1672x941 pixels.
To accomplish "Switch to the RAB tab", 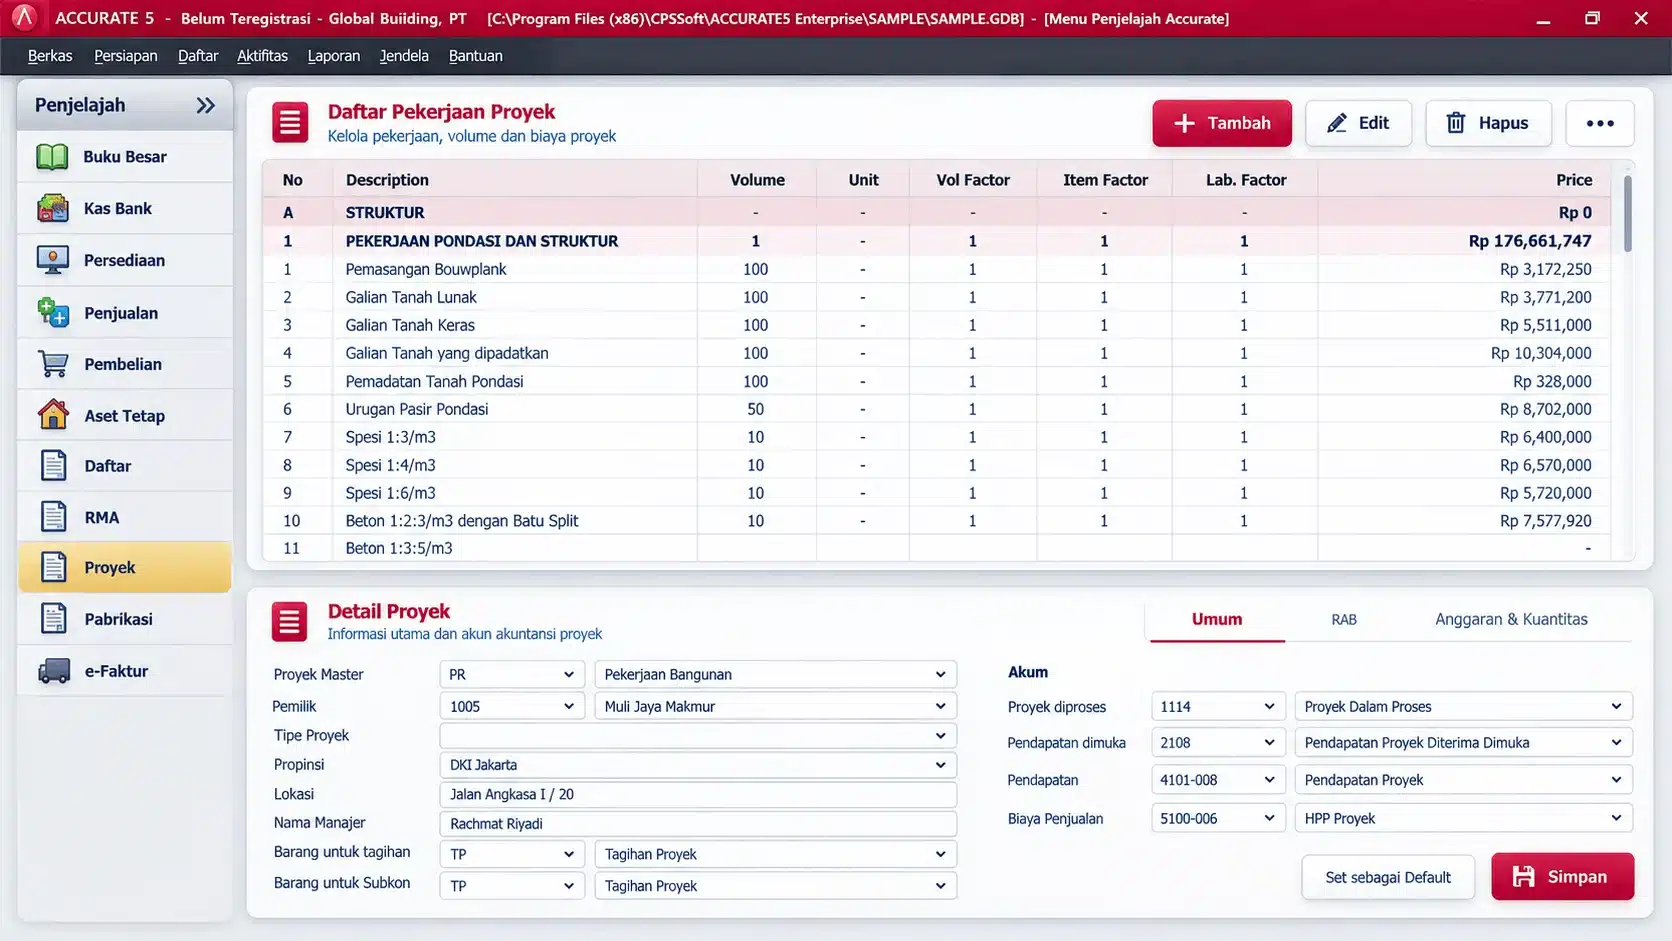I will click(1344, 619).
